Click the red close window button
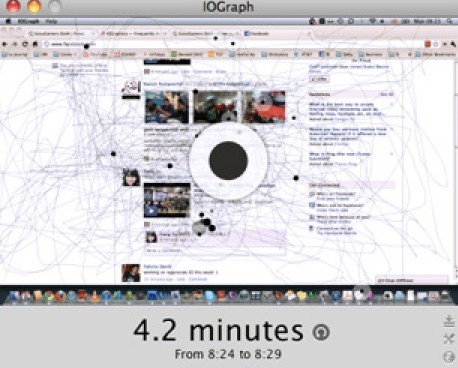This screenshot has height=368, width=458. click(13, 6)
